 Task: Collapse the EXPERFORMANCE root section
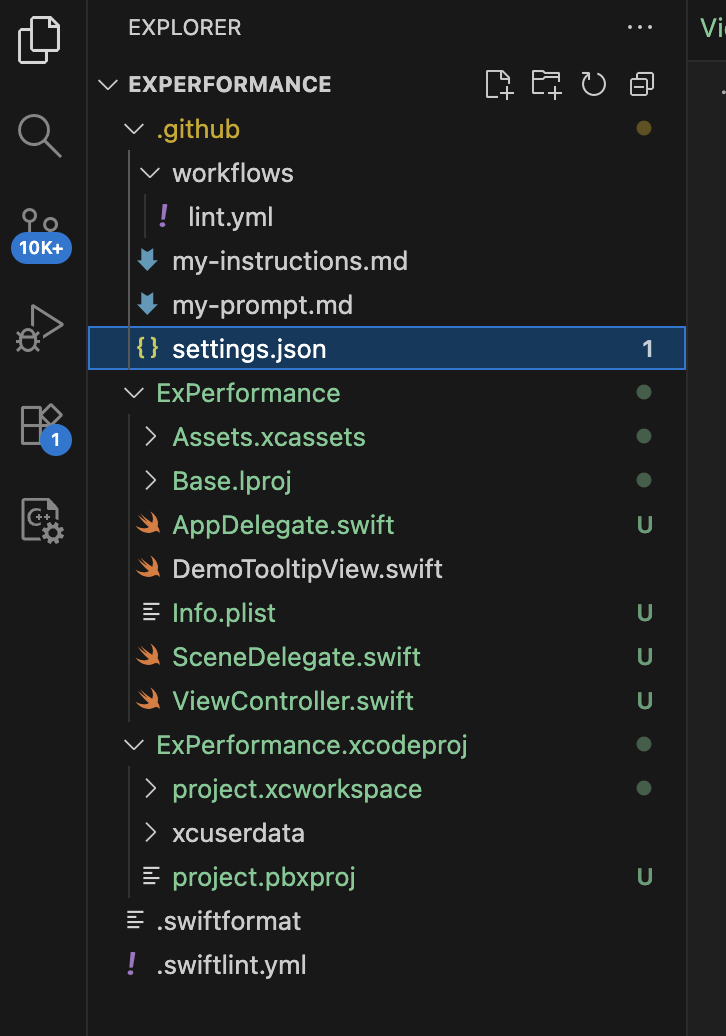108,85
